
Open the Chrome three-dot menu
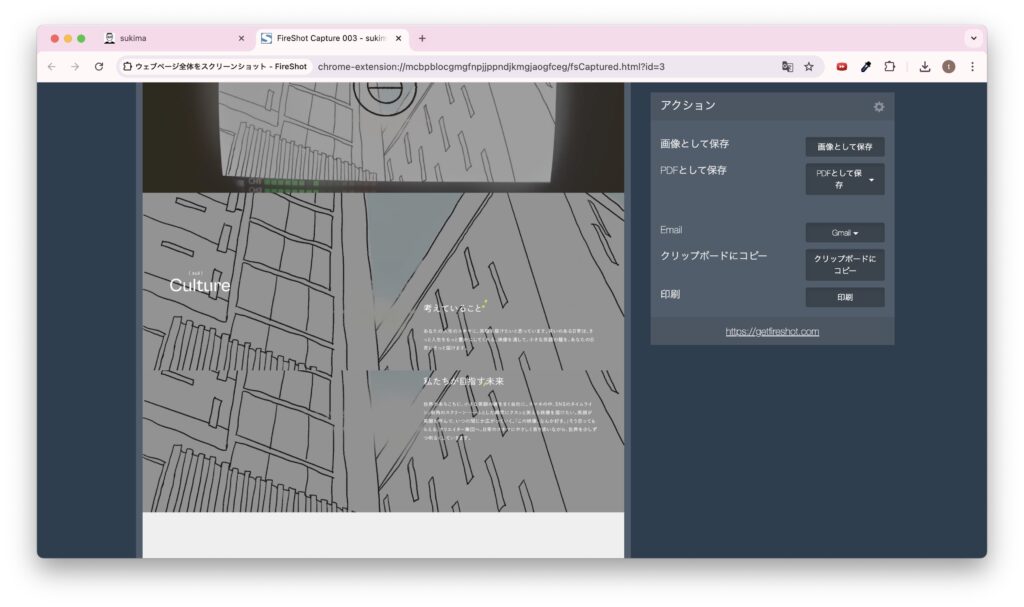click(972, 66)
